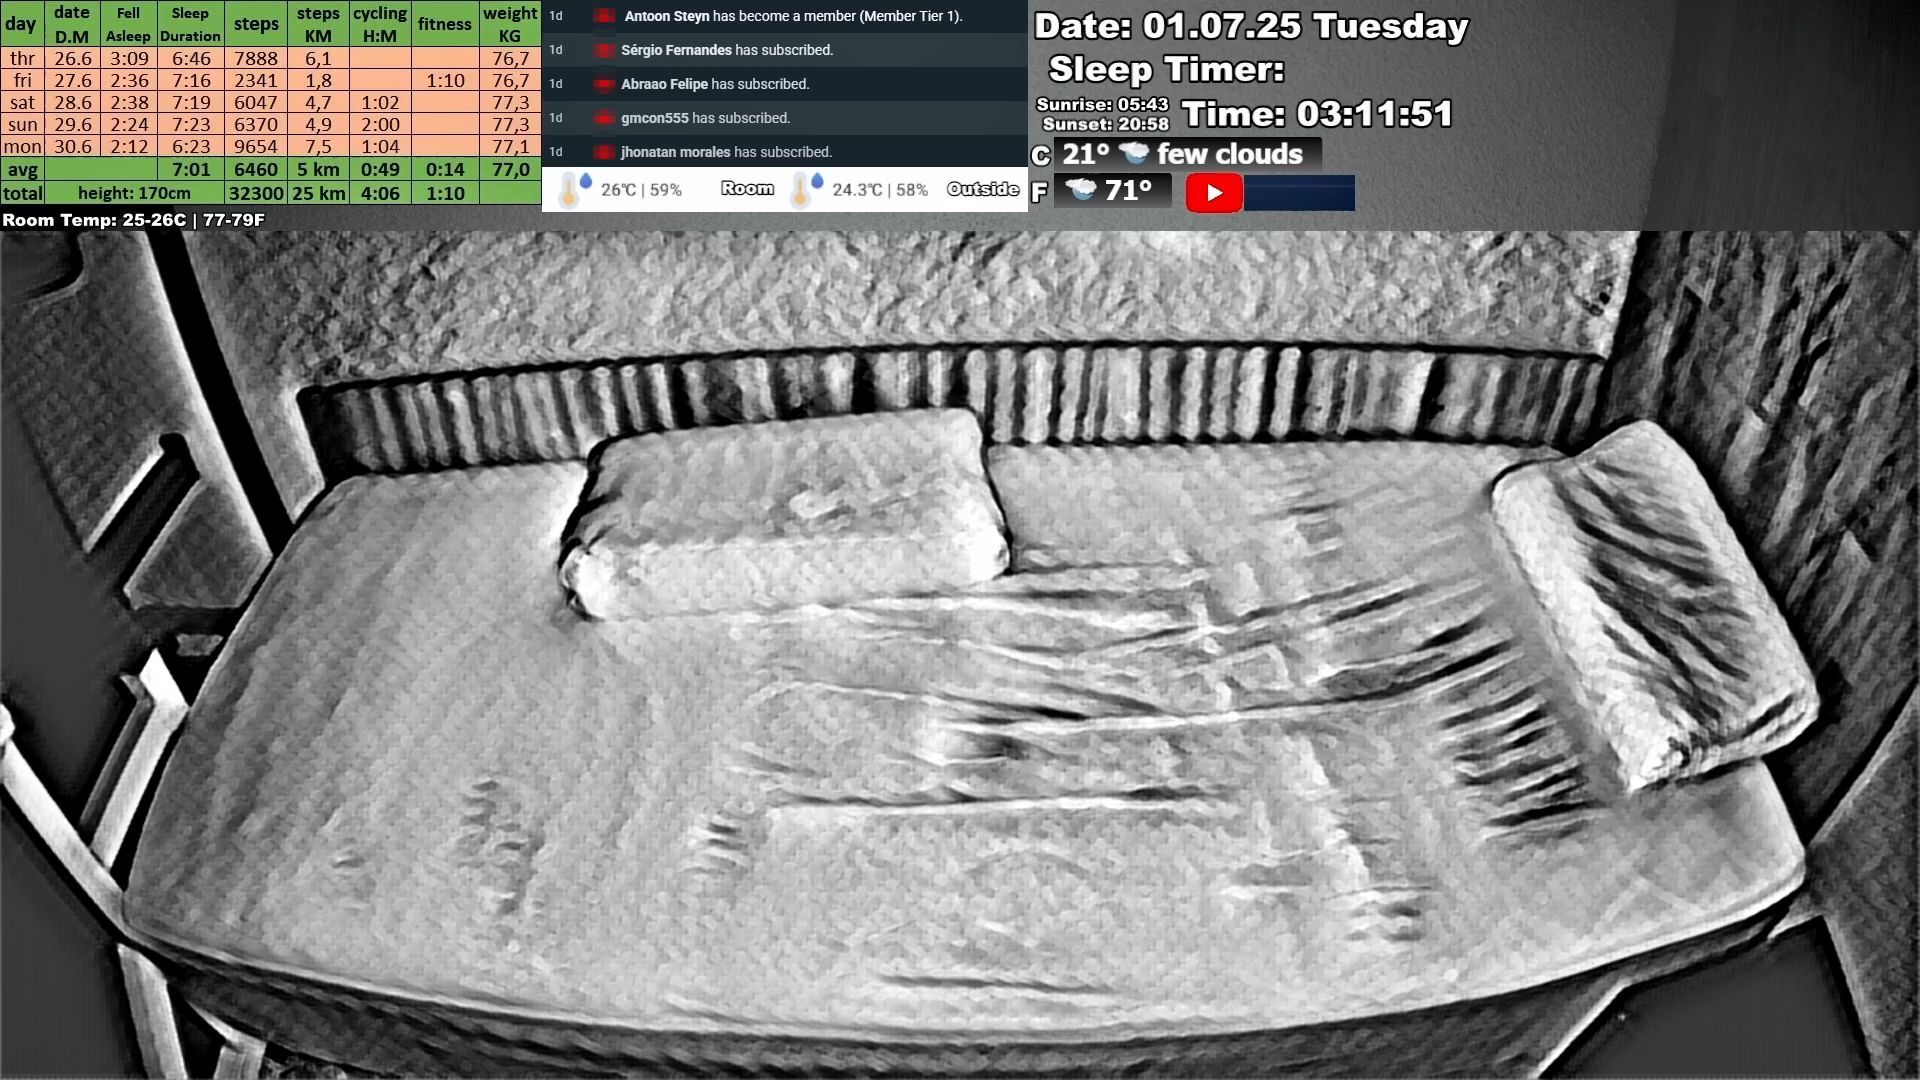Click Sunset: 20:58 text
1920x1080 pixels.
click(1105, 124)
